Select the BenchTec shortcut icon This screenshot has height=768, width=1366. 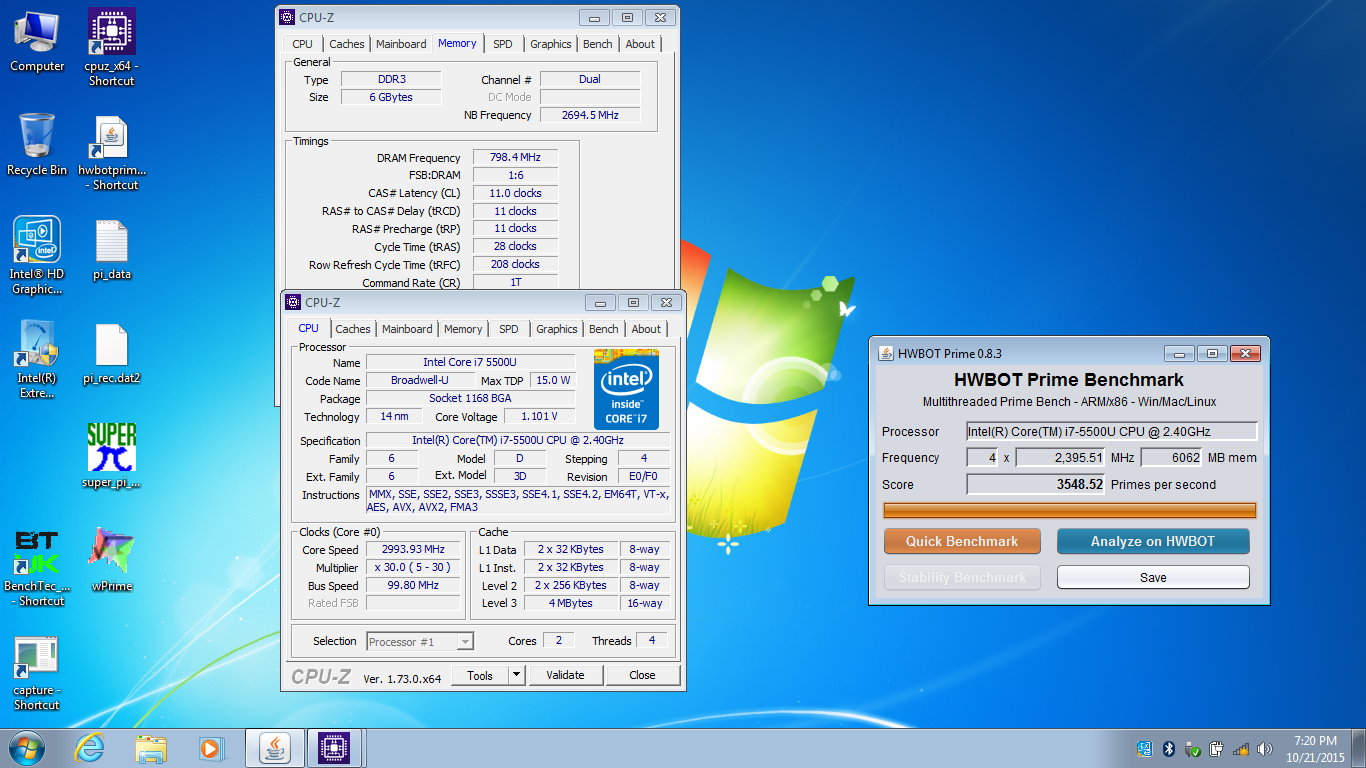(x=37, y=568)
